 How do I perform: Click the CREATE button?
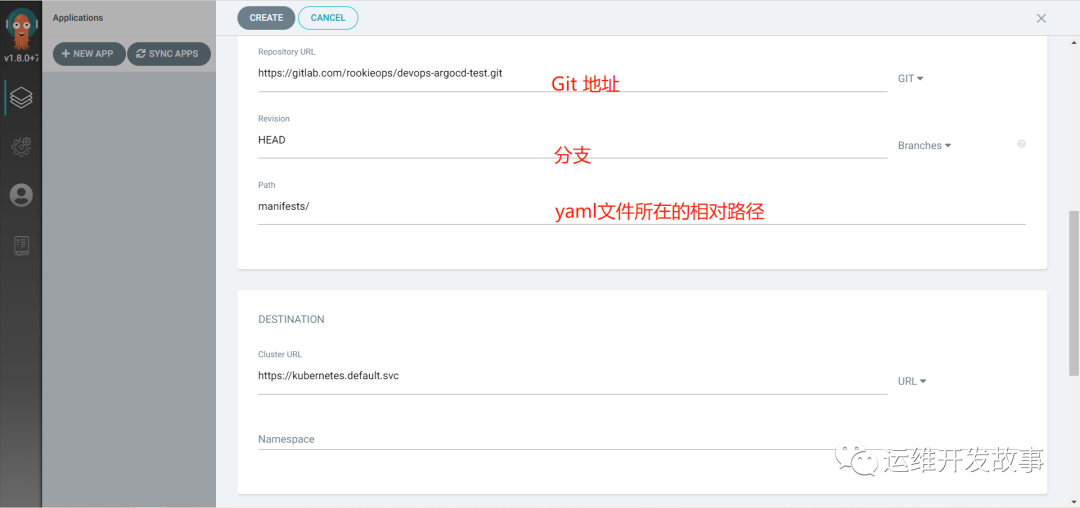point(266,18)
